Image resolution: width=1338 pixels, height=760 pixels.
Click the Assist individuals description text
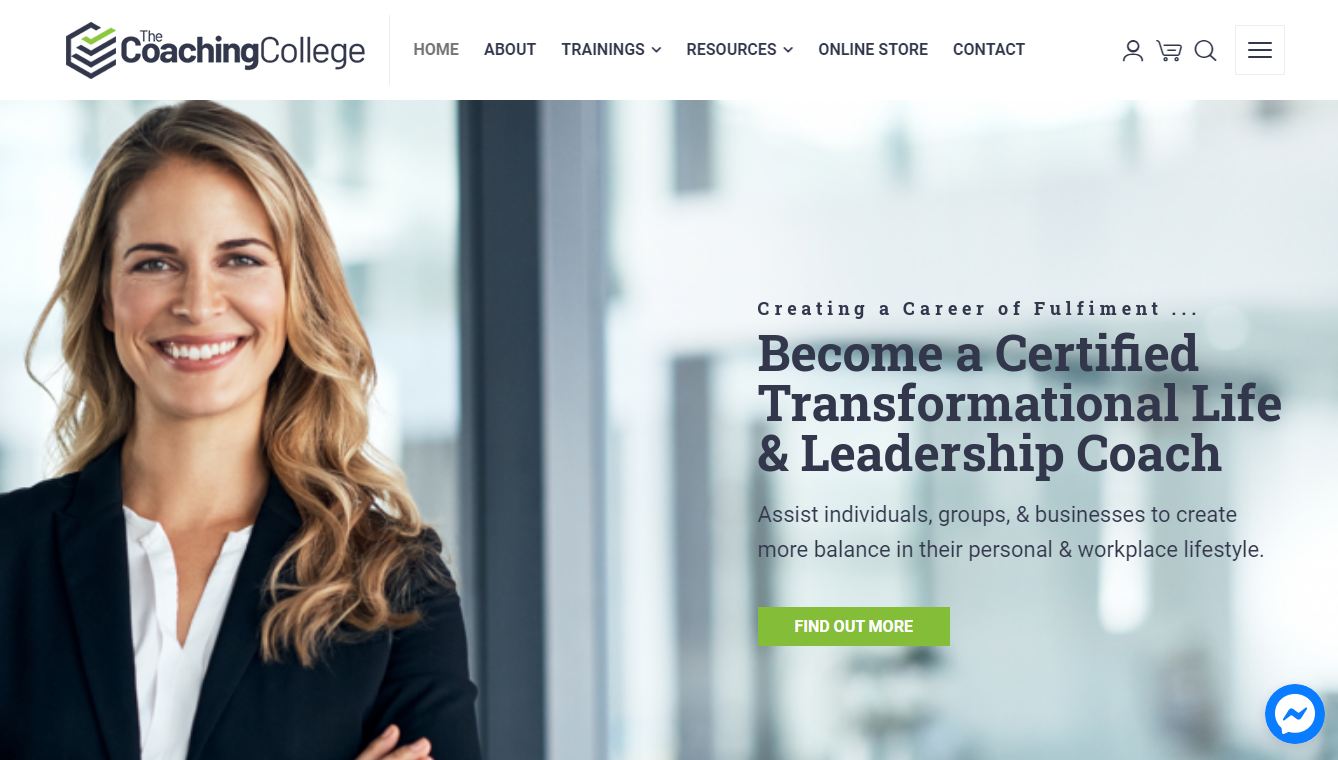(1011, 532)
